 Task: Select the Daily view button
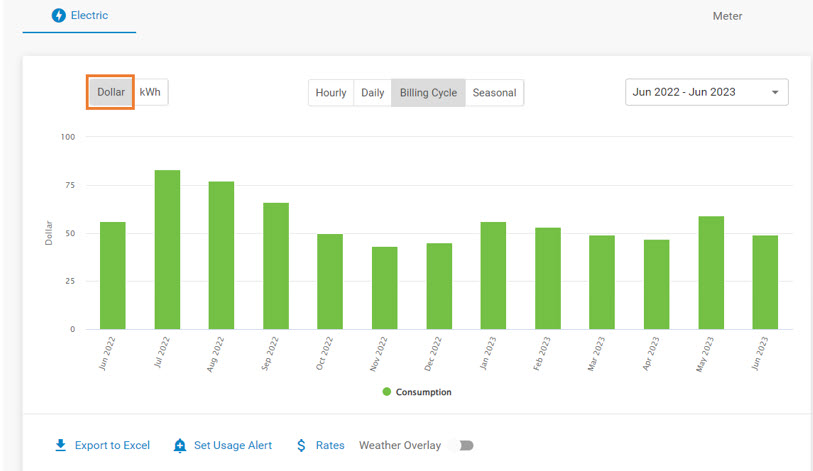click(372, 93)
